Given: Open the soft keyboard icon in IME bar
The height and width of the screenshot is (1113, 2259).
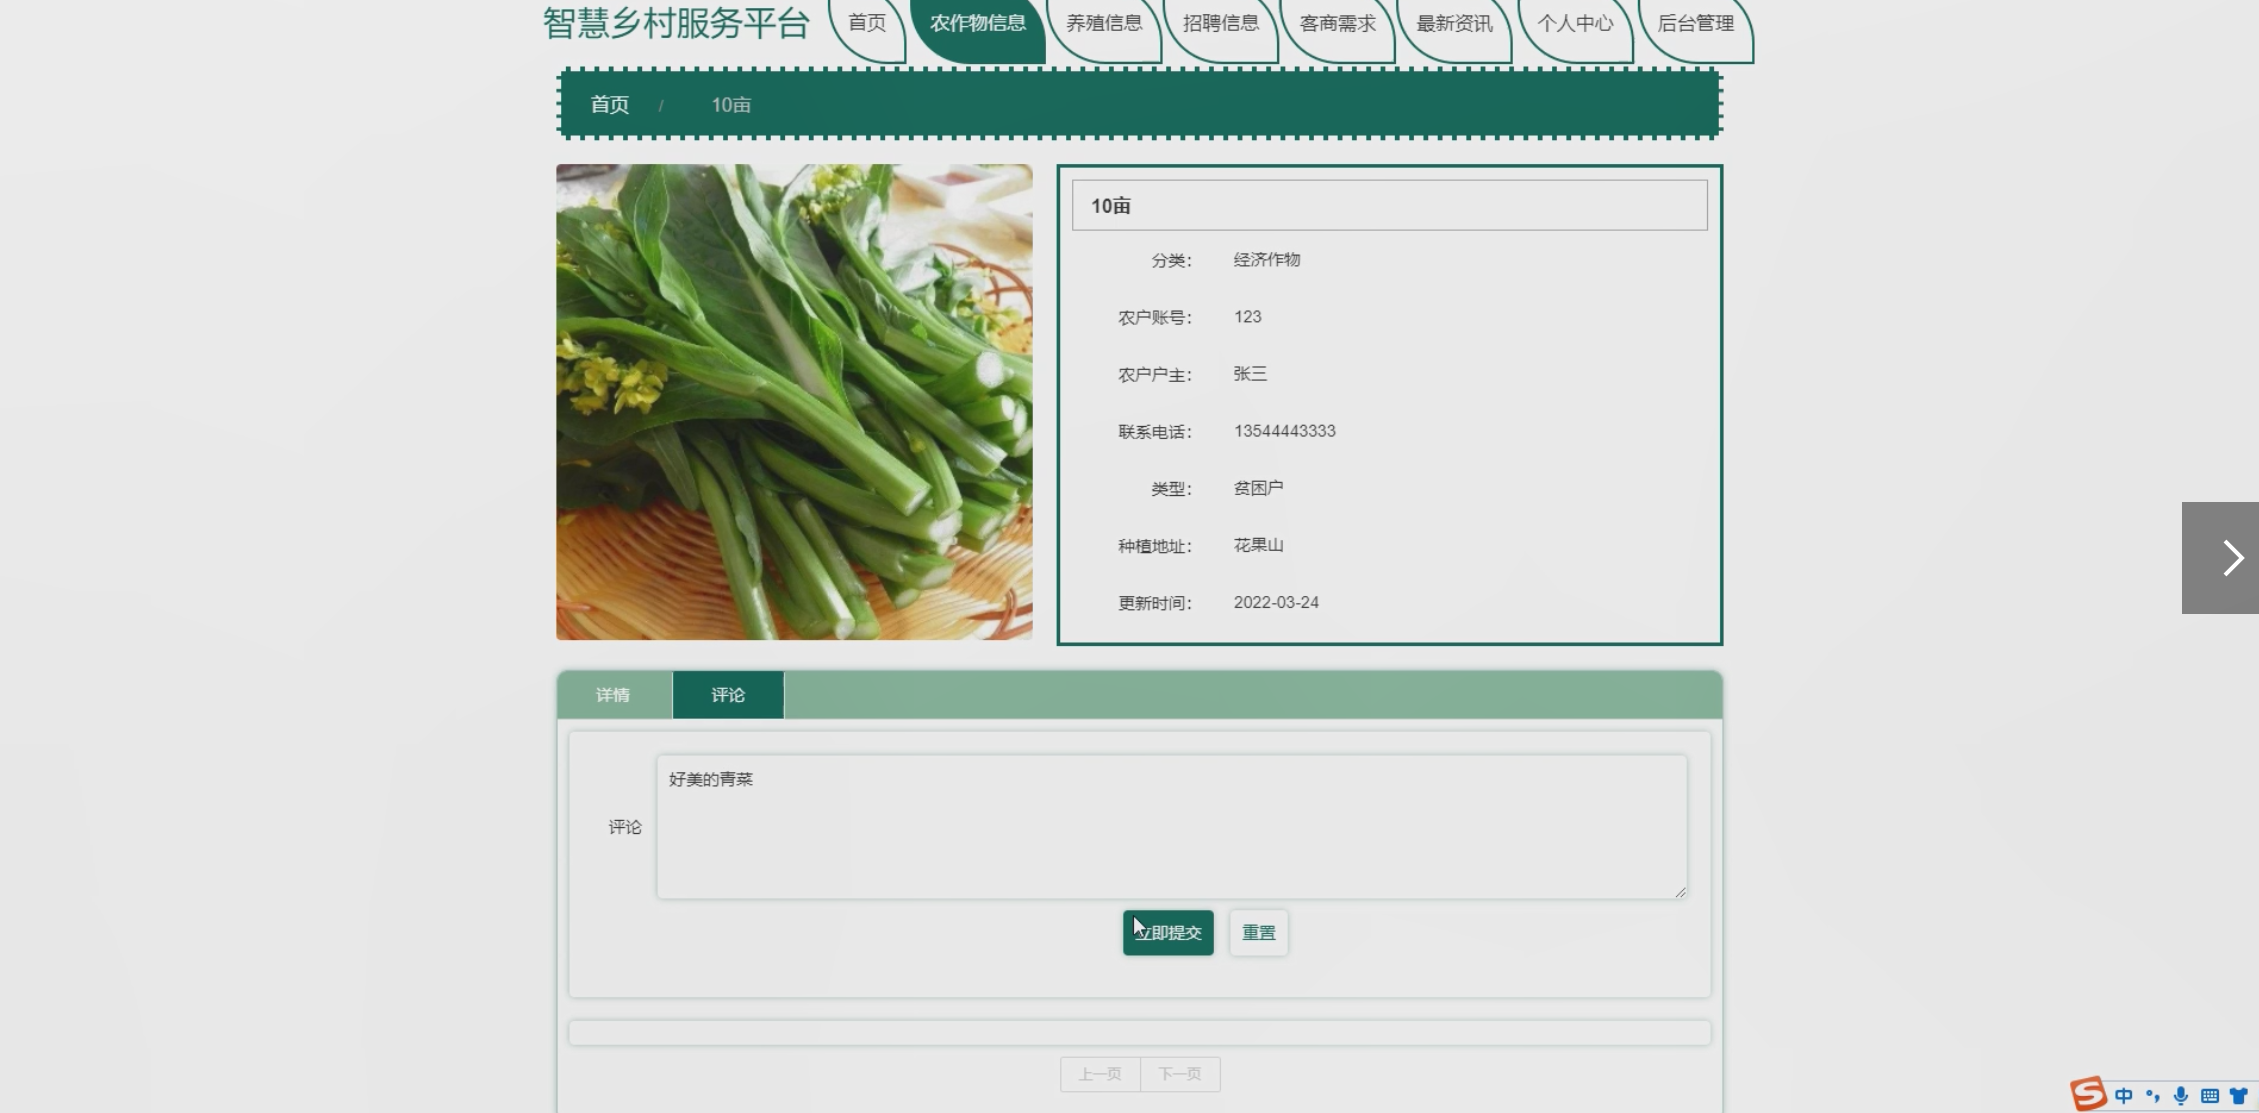Looking at the screenshot, I should pos(2210,1096).
